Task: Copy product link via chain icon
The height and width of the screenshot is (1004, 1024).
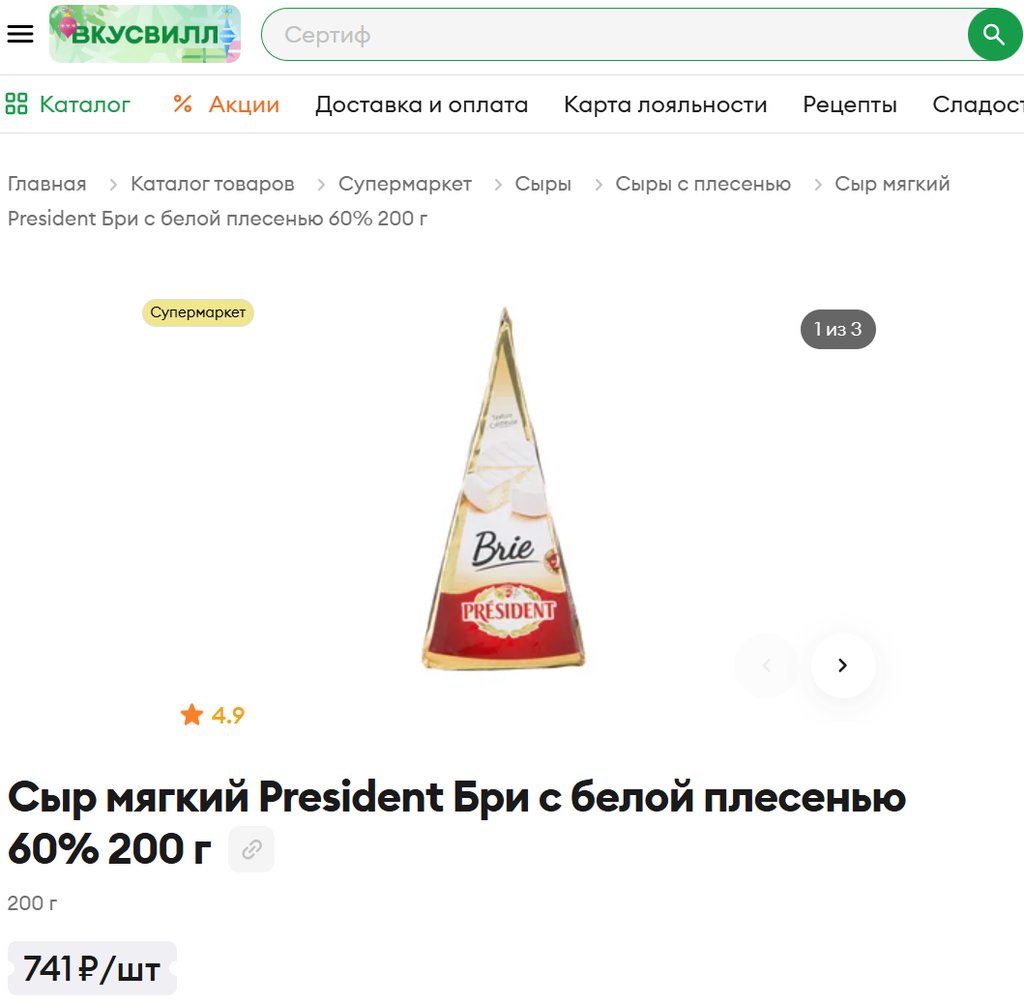Action: [251, 849]
